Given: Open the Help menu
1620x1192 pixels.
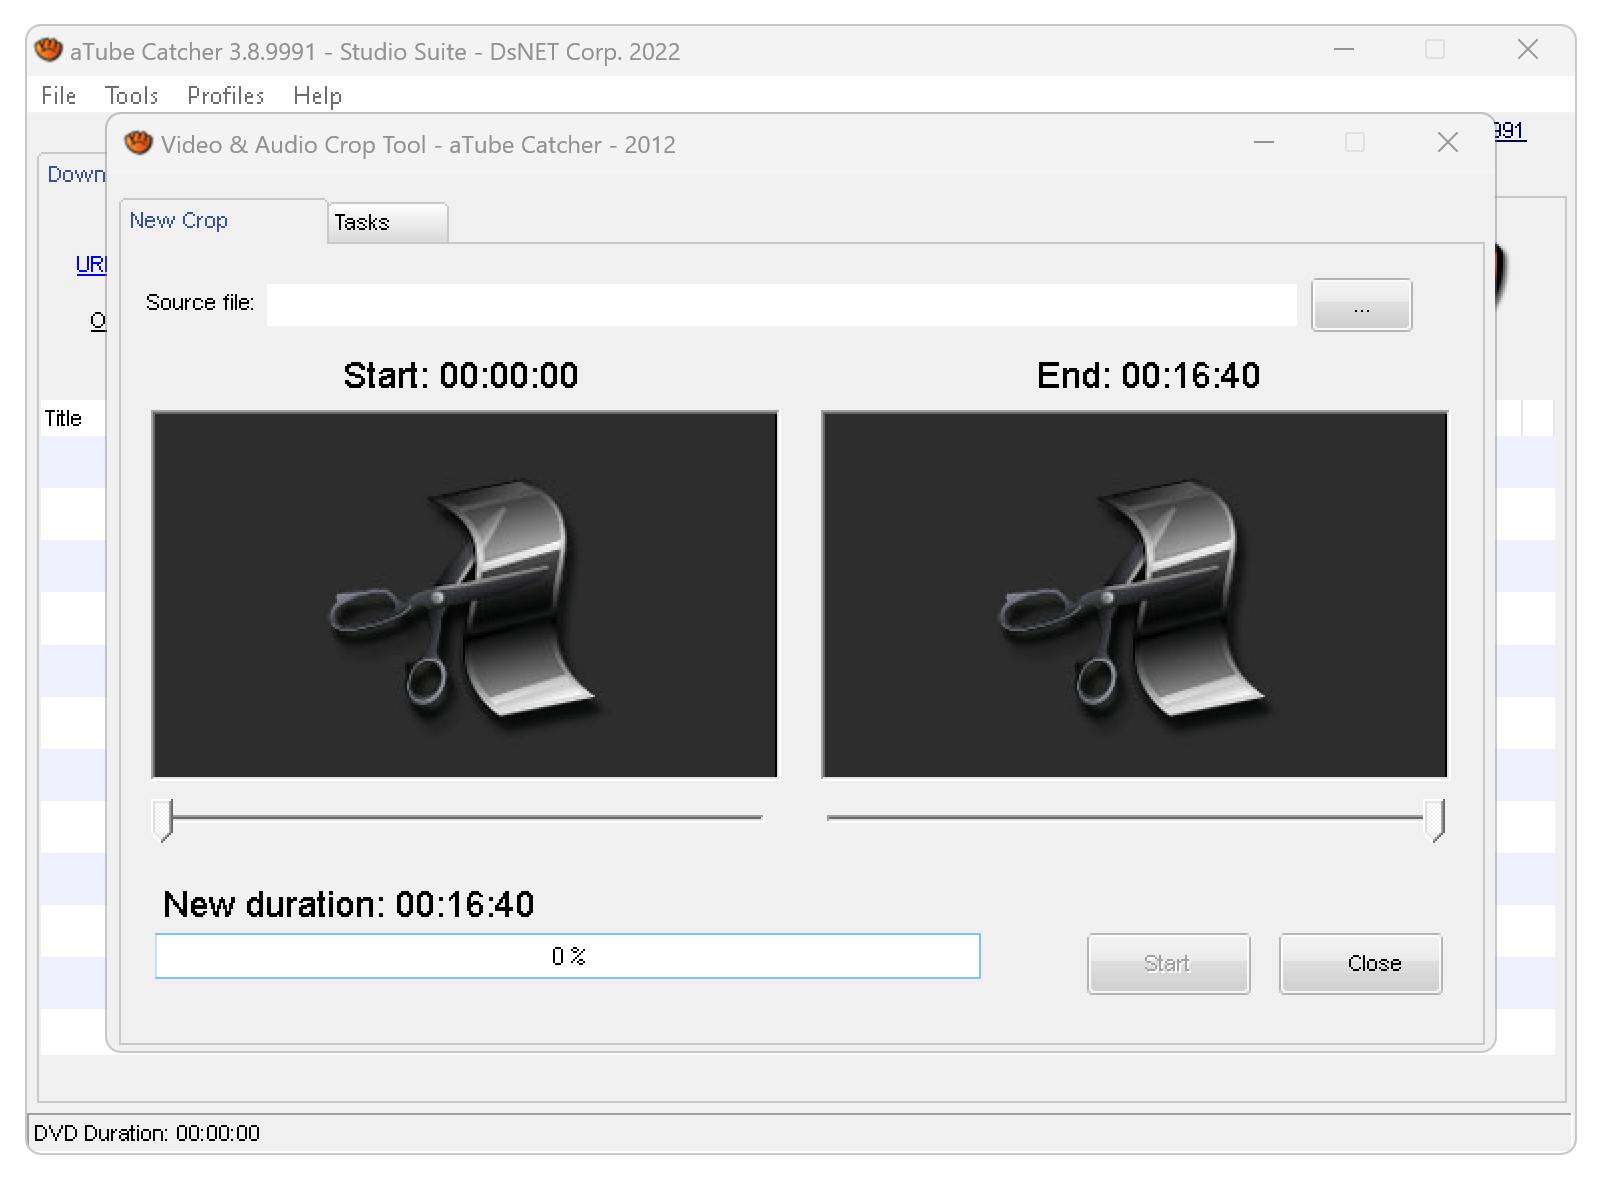Looking at the screenshot, I should tap(317, 96).
